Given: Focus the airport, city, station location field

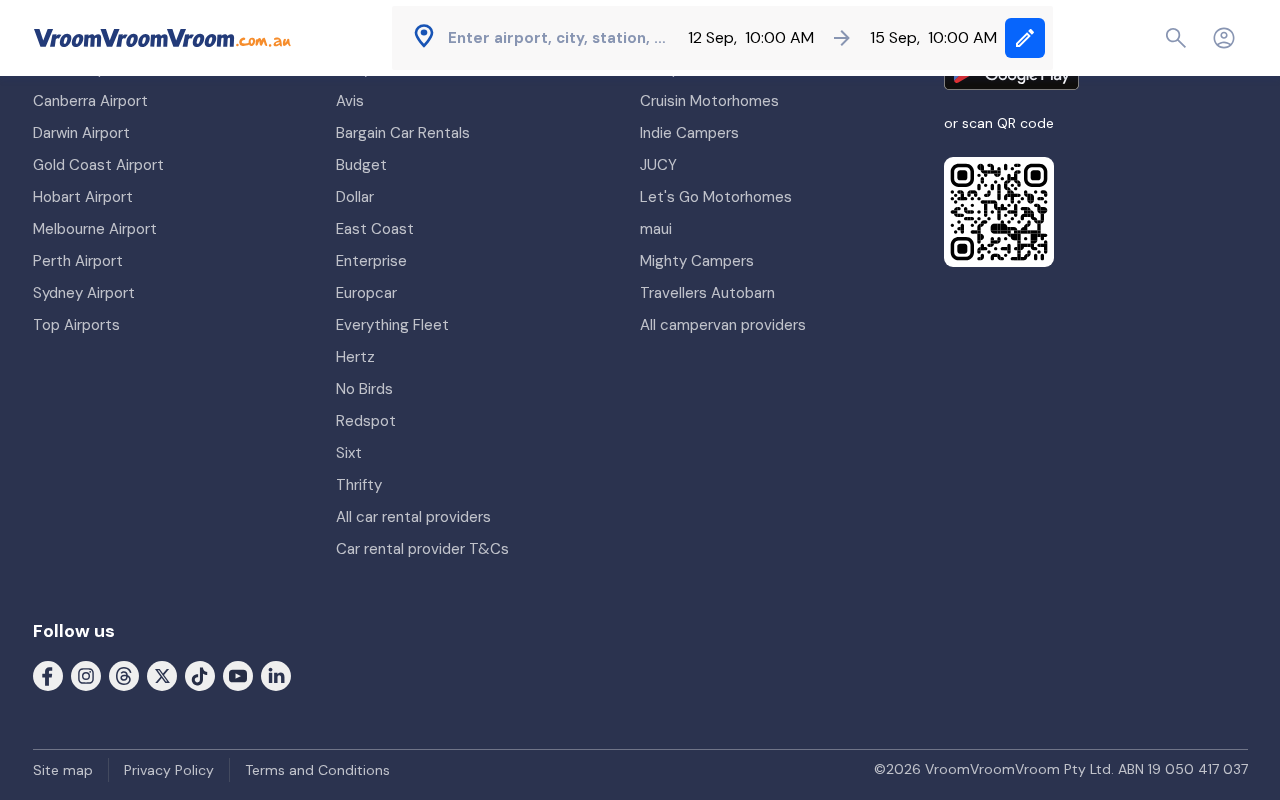Looking at the screenshot, I should point(557,38).
